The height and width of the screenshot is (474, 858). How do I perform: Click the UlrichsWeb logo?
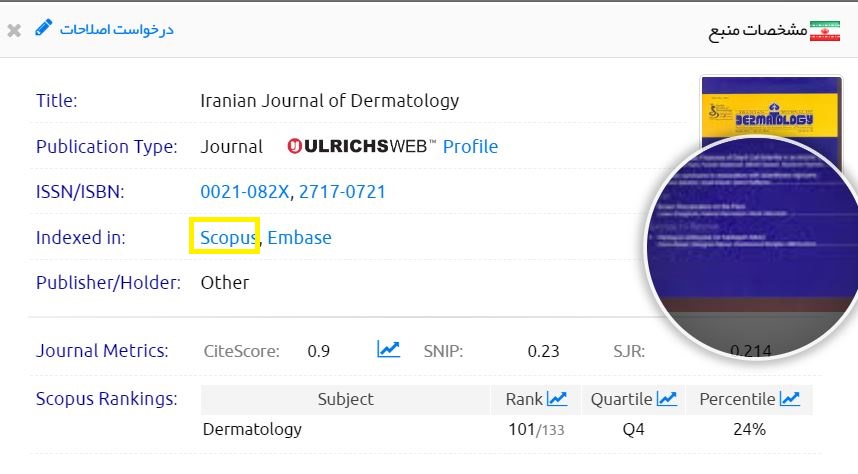tap(361, 146)
